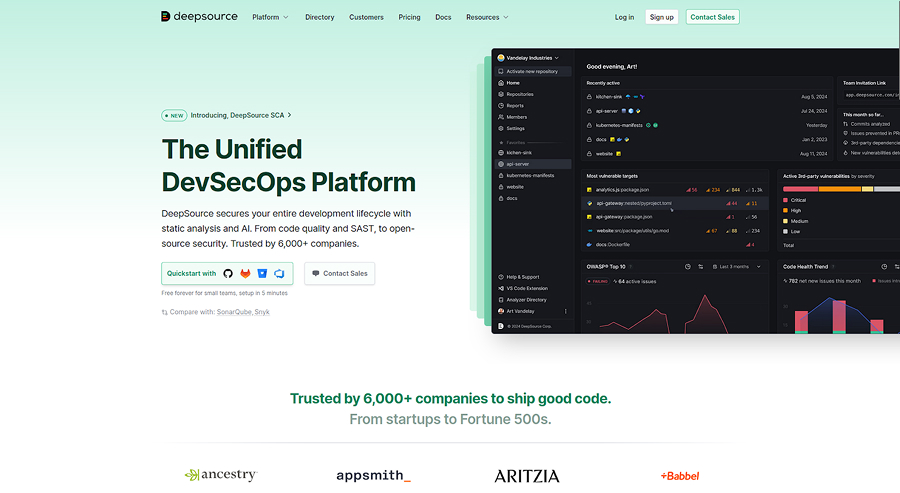Click the DeepSource logo in the header
This screenshot has width=900, height=493.
point(199,17)
